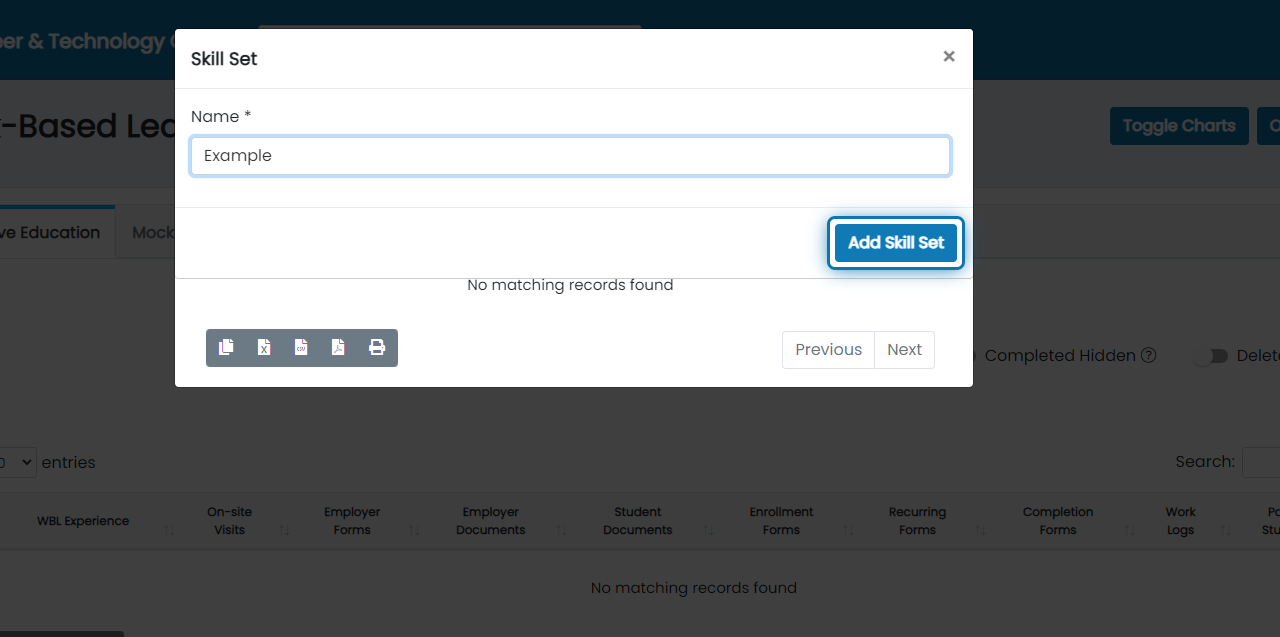
Task: Click the Toggle Charts button
Action: pos(1179,126)
